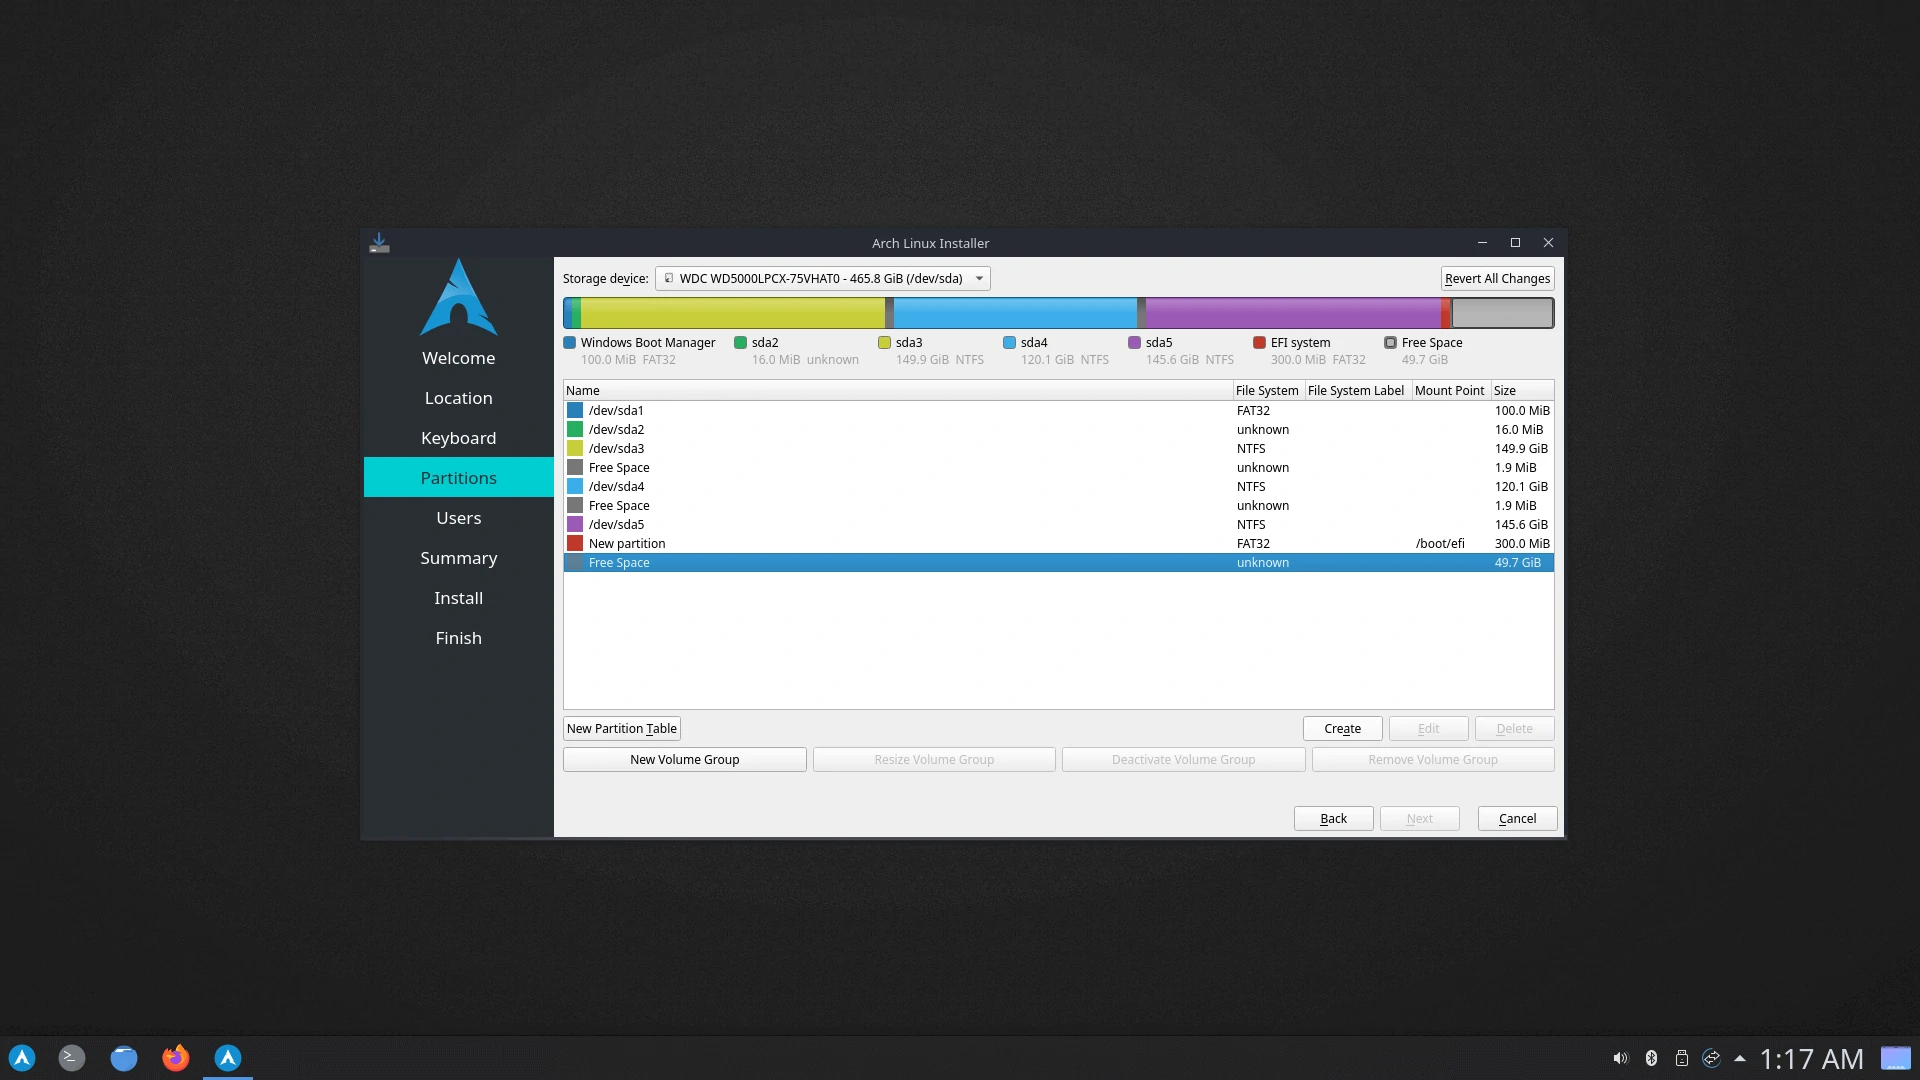The image size is (1920, 1080).
Task: Open the network connection tray icon
Action: pyautogui.click(x=1711, y=1058)
